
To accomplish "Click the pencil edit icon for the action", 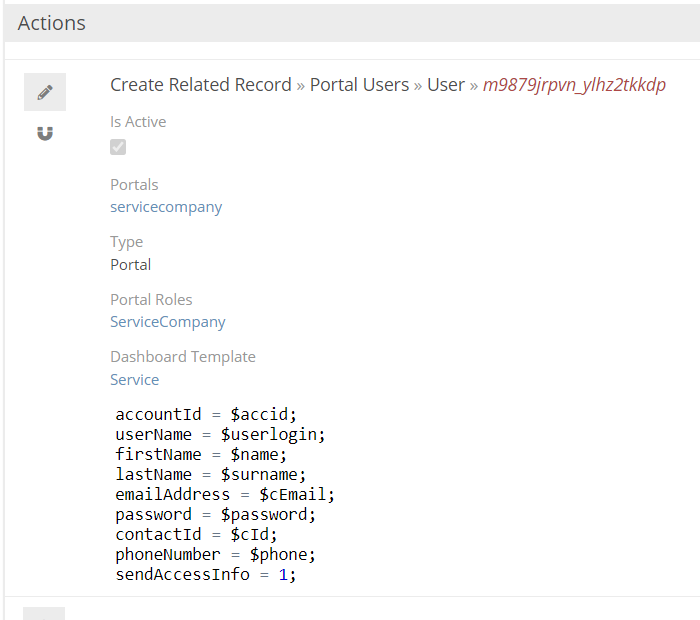I will [x=45, y=92].
